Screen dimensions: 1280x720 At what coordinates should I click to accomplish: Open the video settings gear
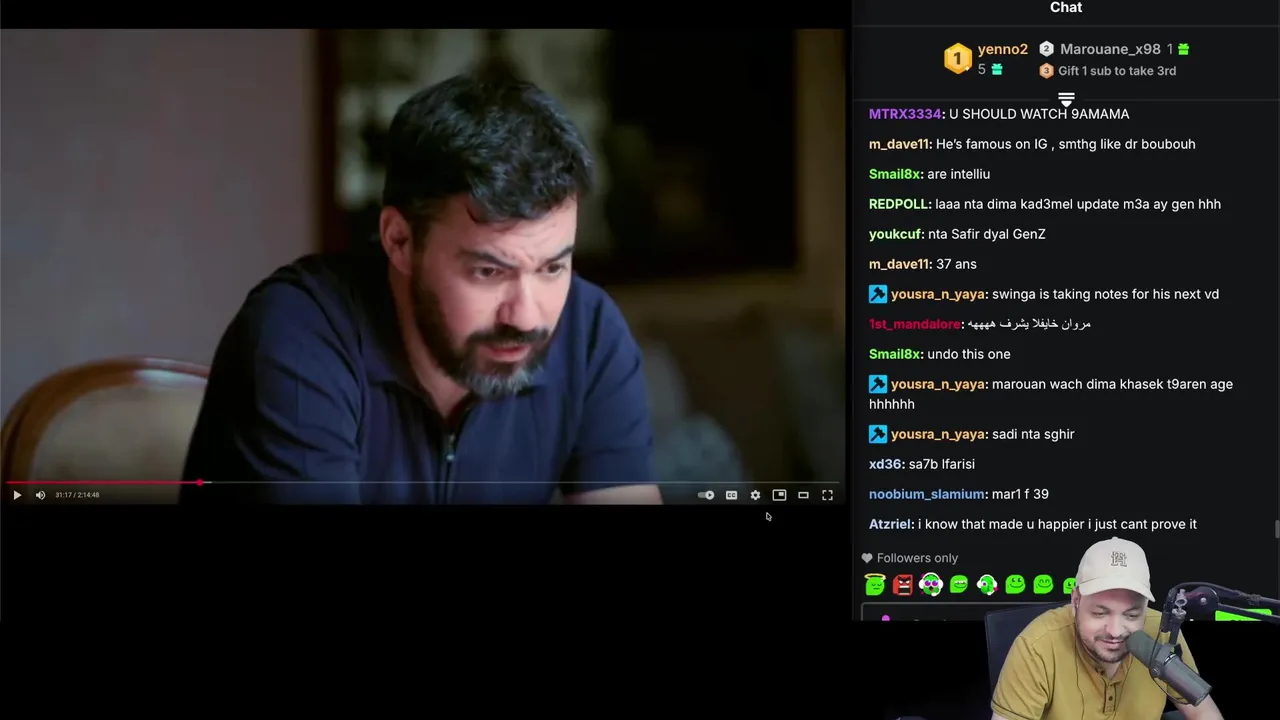[x=755, y=495]
